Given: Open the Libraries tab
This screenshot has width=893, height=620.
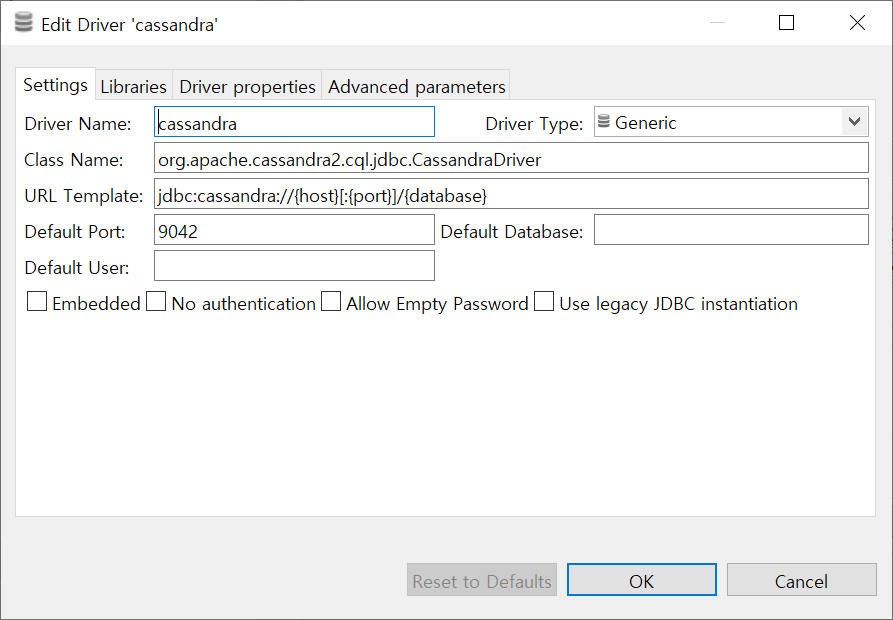Looking at the screenshot, I should pos(133,86).
